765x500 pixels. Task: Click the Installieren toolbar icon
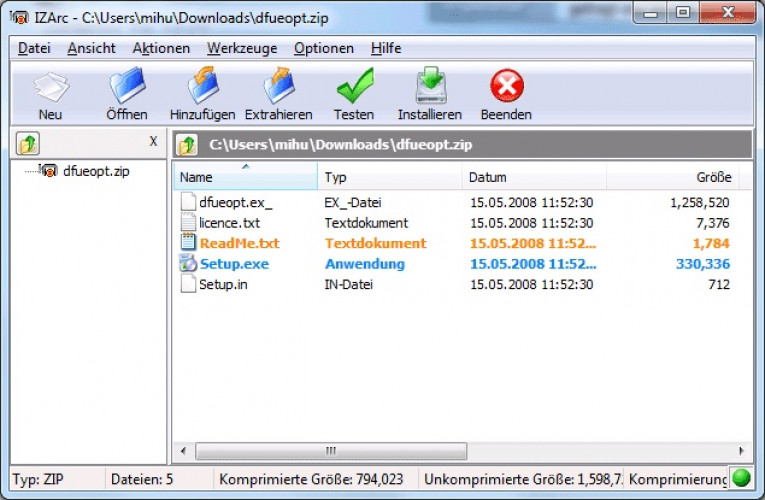430,86
